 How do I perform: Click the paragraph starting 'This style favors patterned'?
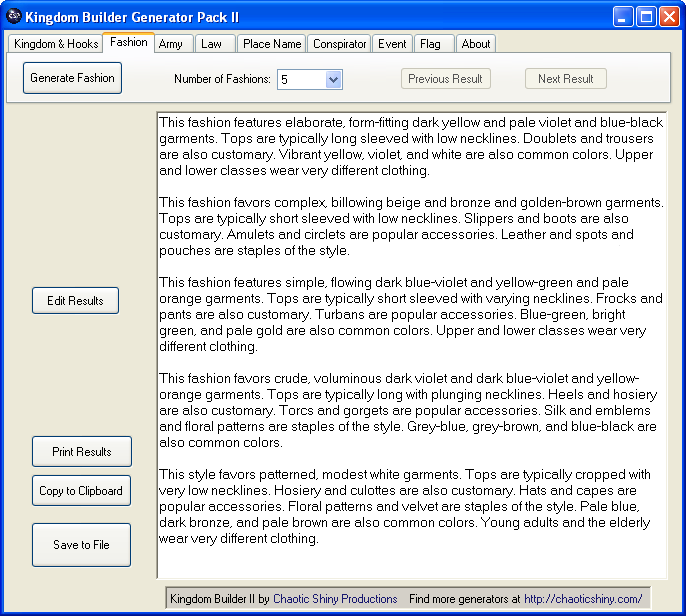(405, 506)
